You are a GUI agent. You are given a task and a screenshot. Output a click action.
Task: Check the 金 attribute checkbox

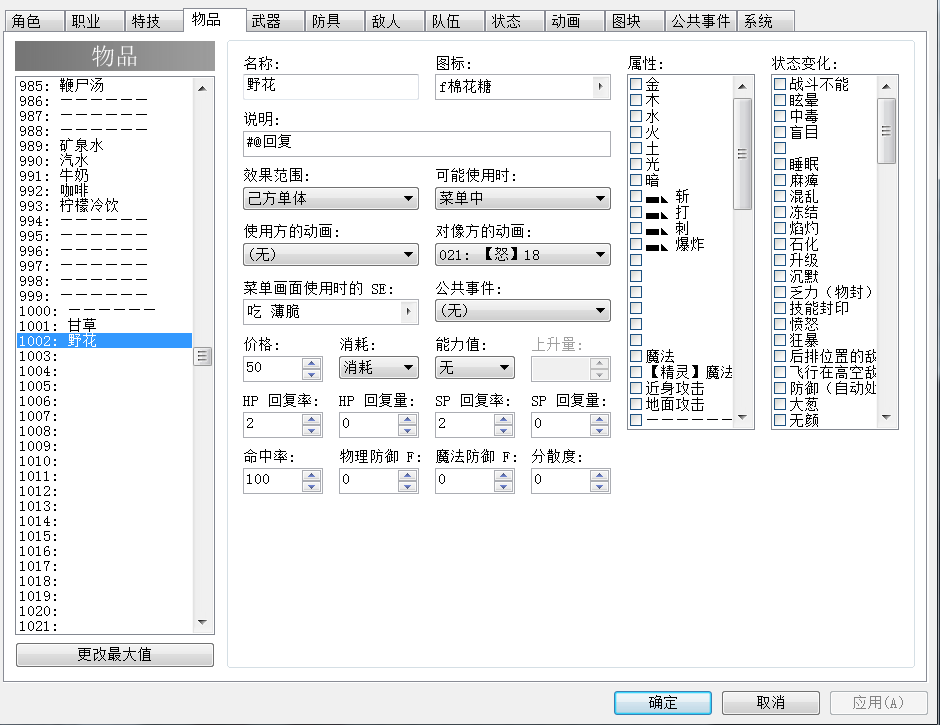[636, 85]
